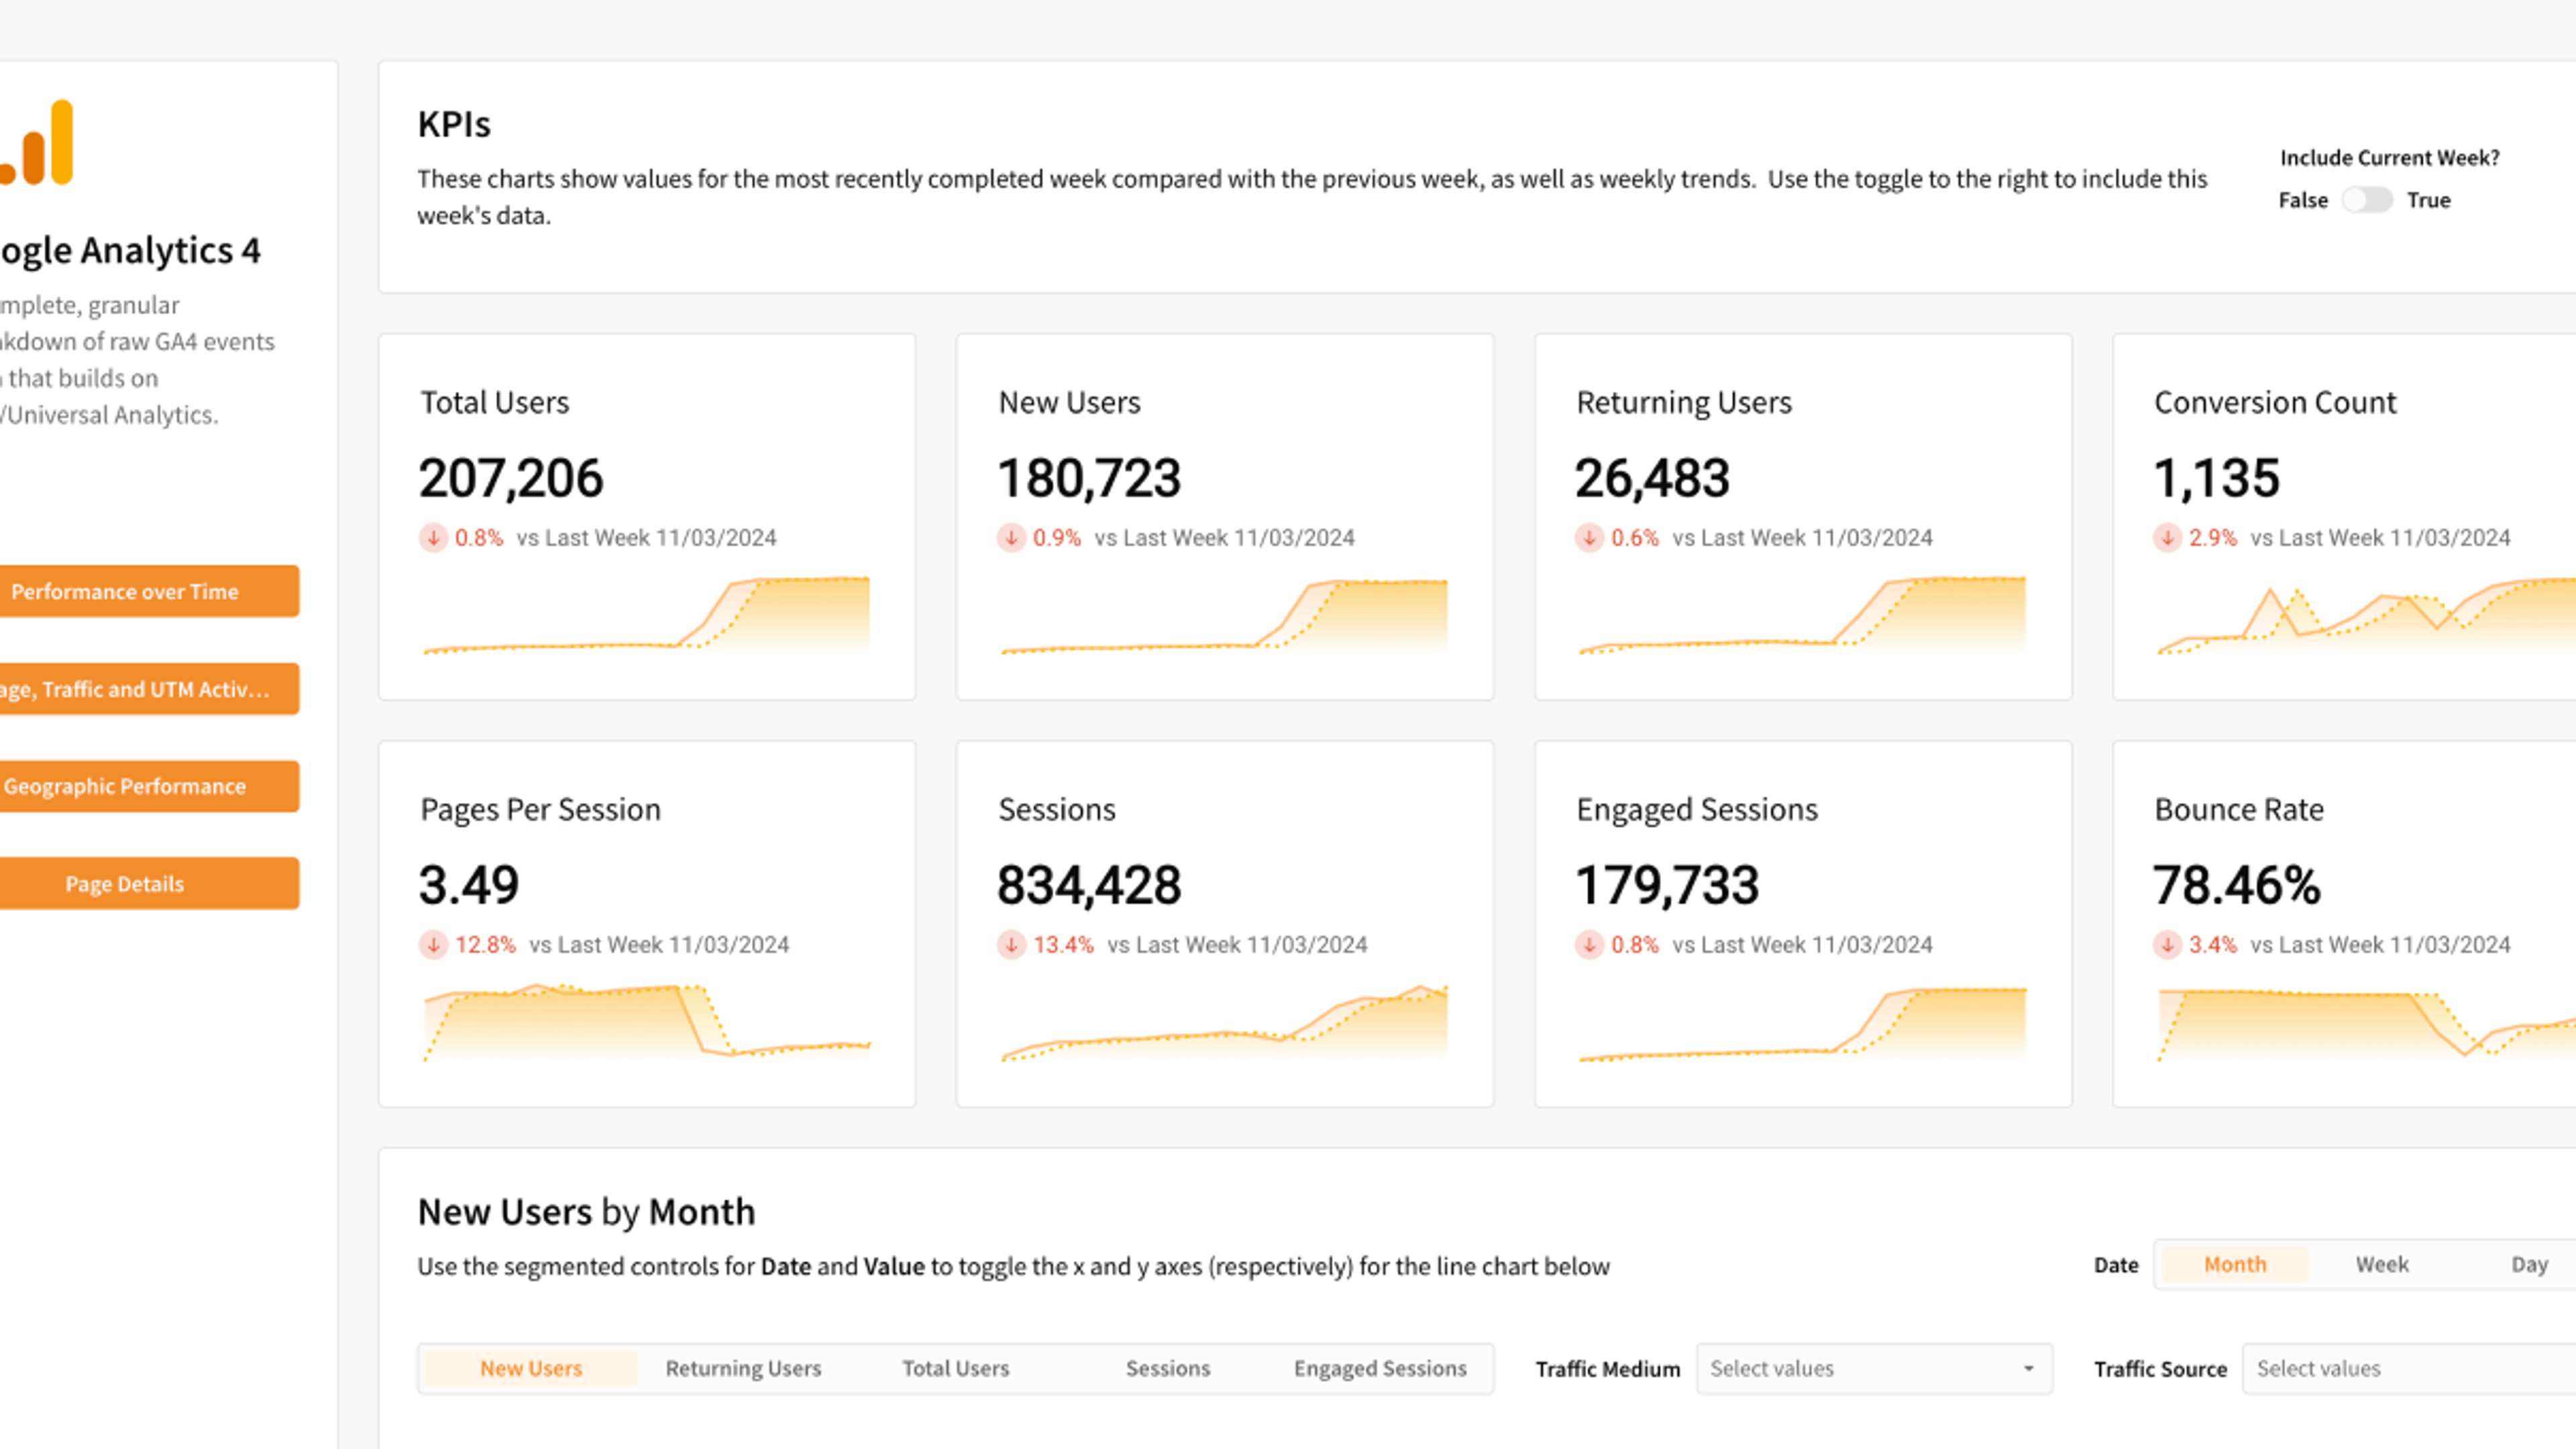Click the 78.46% Bounce Rate value
Viewport: 2576px width, 1449px height.
click(2237, 885)
